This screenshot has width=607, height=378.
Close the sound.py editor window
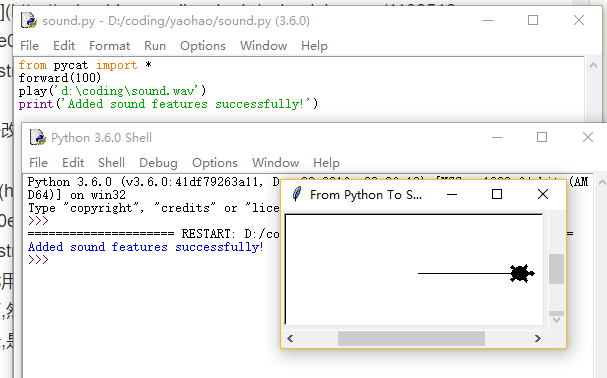click(579, 20)
